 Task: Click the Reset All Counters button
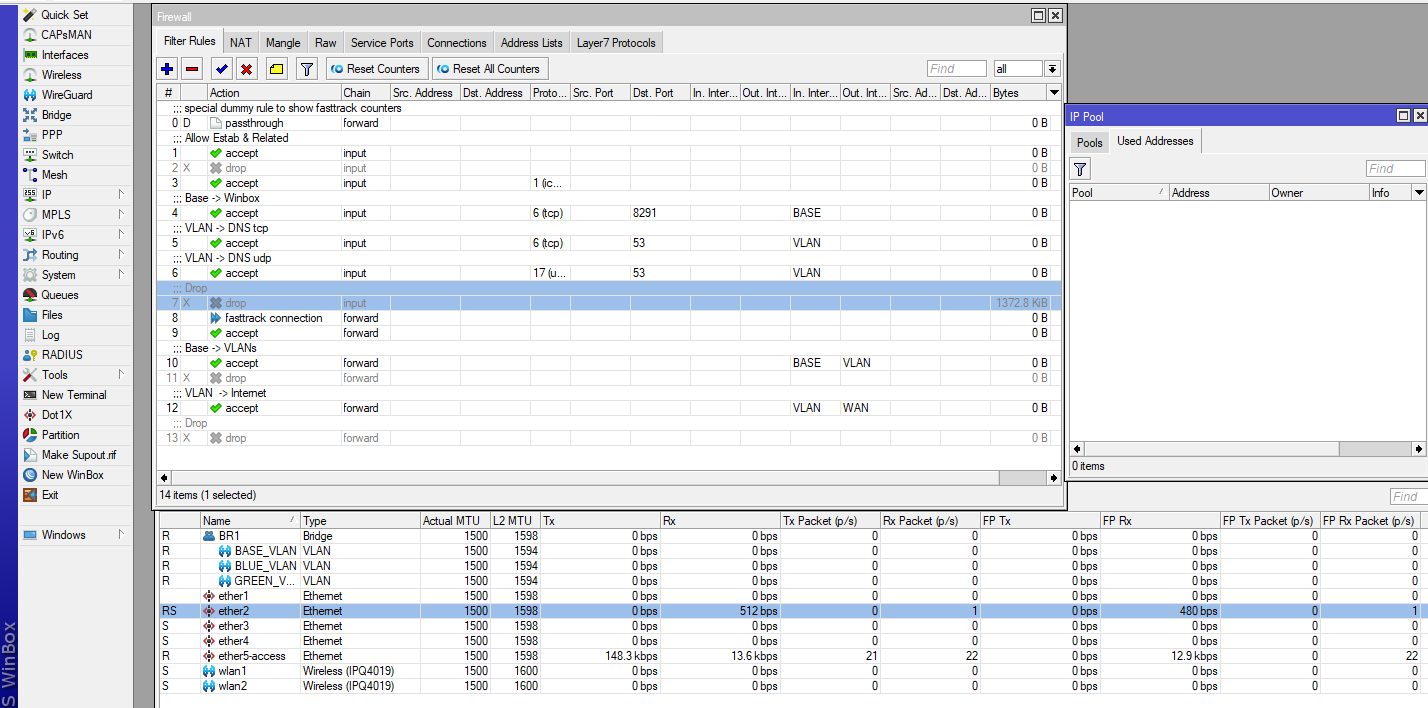488,69
